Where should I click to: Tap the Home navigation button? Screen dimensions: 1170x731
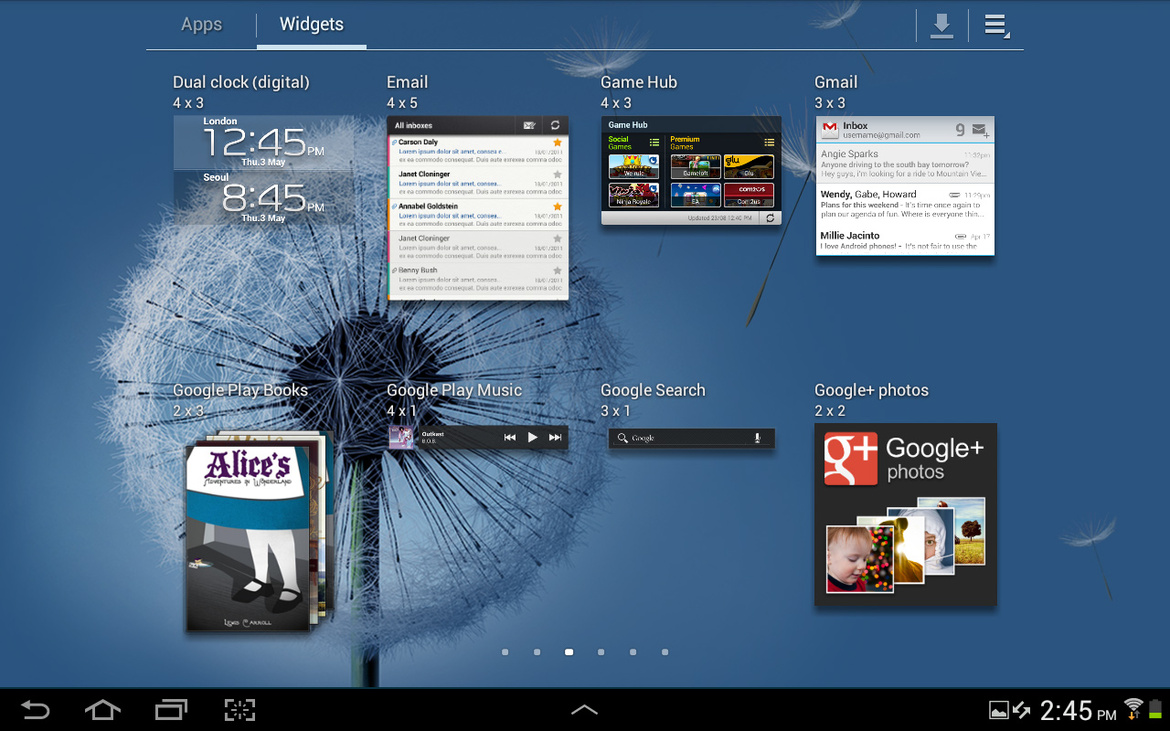coord(103,709)
